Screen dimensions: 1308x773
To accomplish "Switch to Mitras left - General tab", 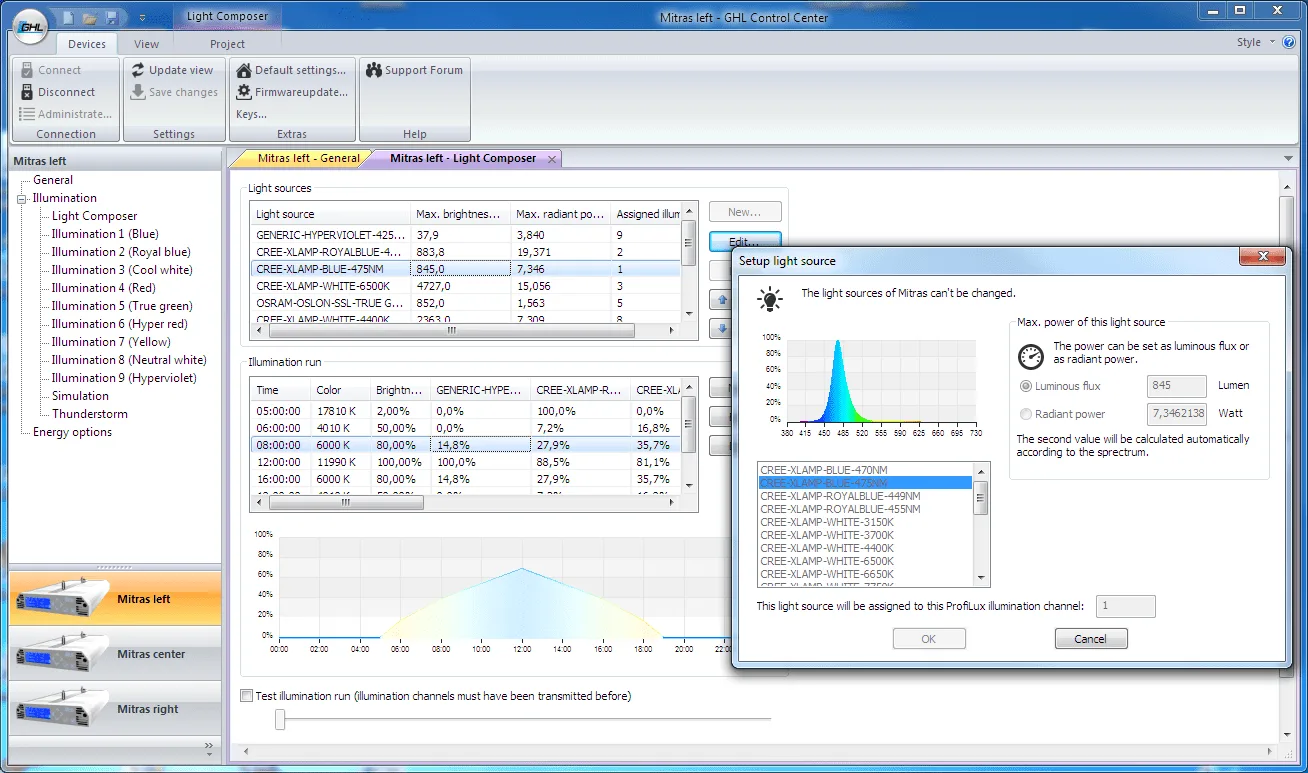I will click(x=308, y=158).
